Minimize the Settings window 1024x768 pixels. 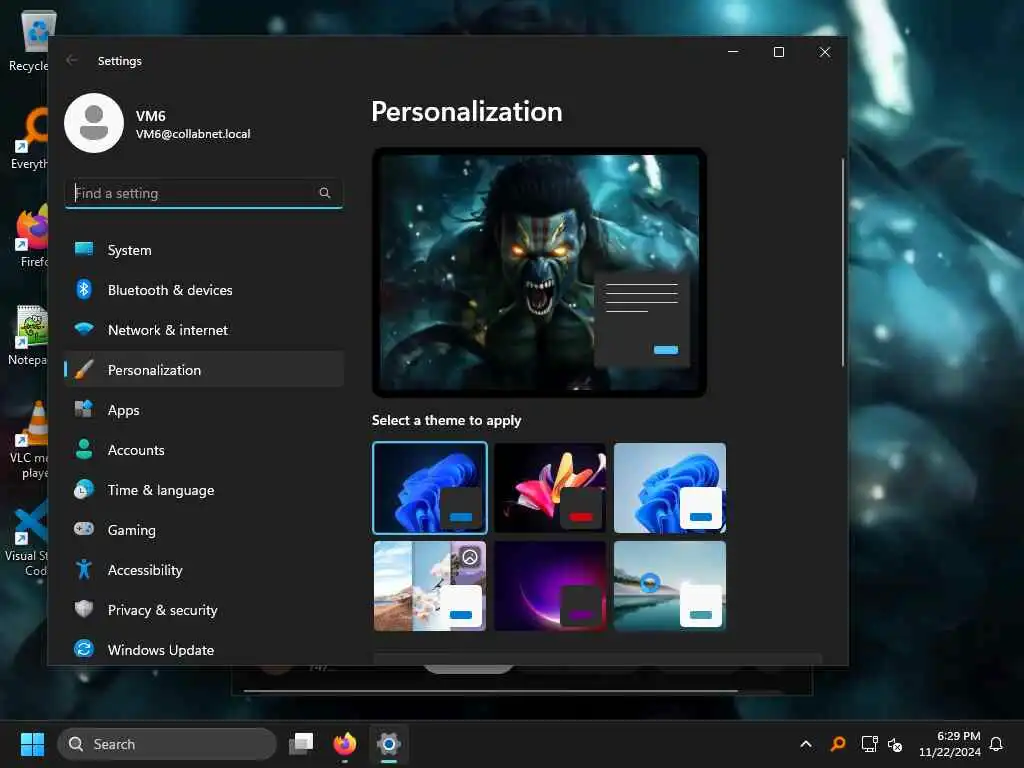point(733,52)
